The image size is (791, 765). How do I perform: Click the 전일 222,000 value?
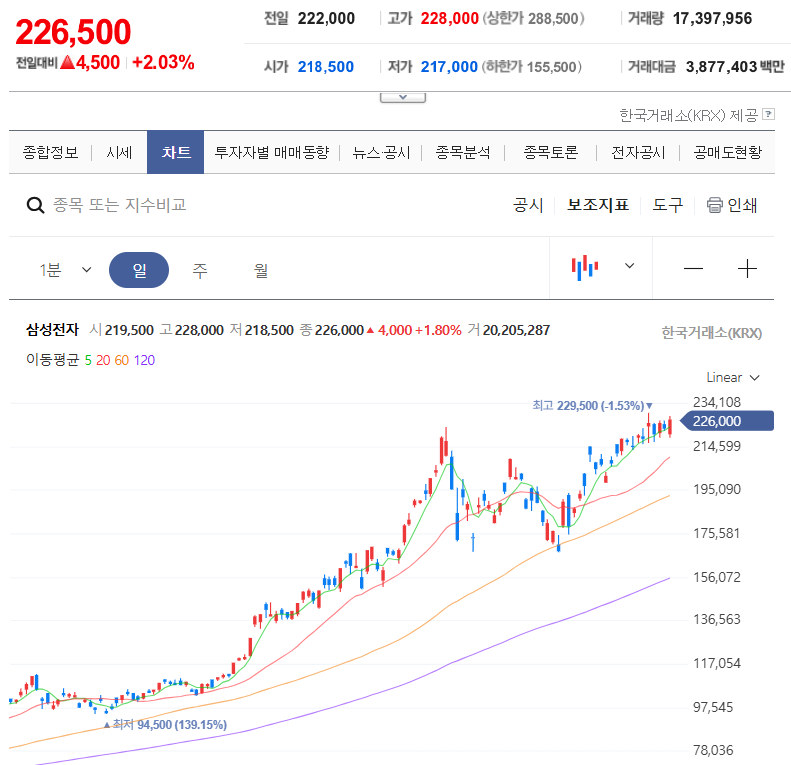[326, 19]
